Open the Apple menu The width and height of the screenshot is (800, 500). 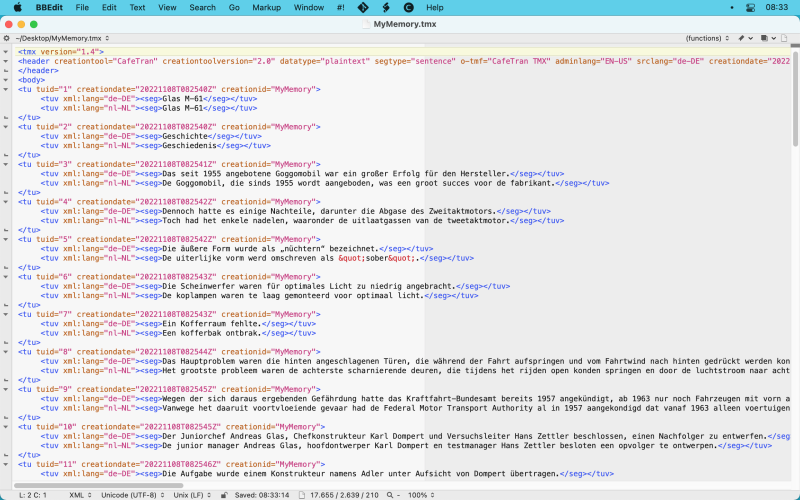click(x=18, y=7)
